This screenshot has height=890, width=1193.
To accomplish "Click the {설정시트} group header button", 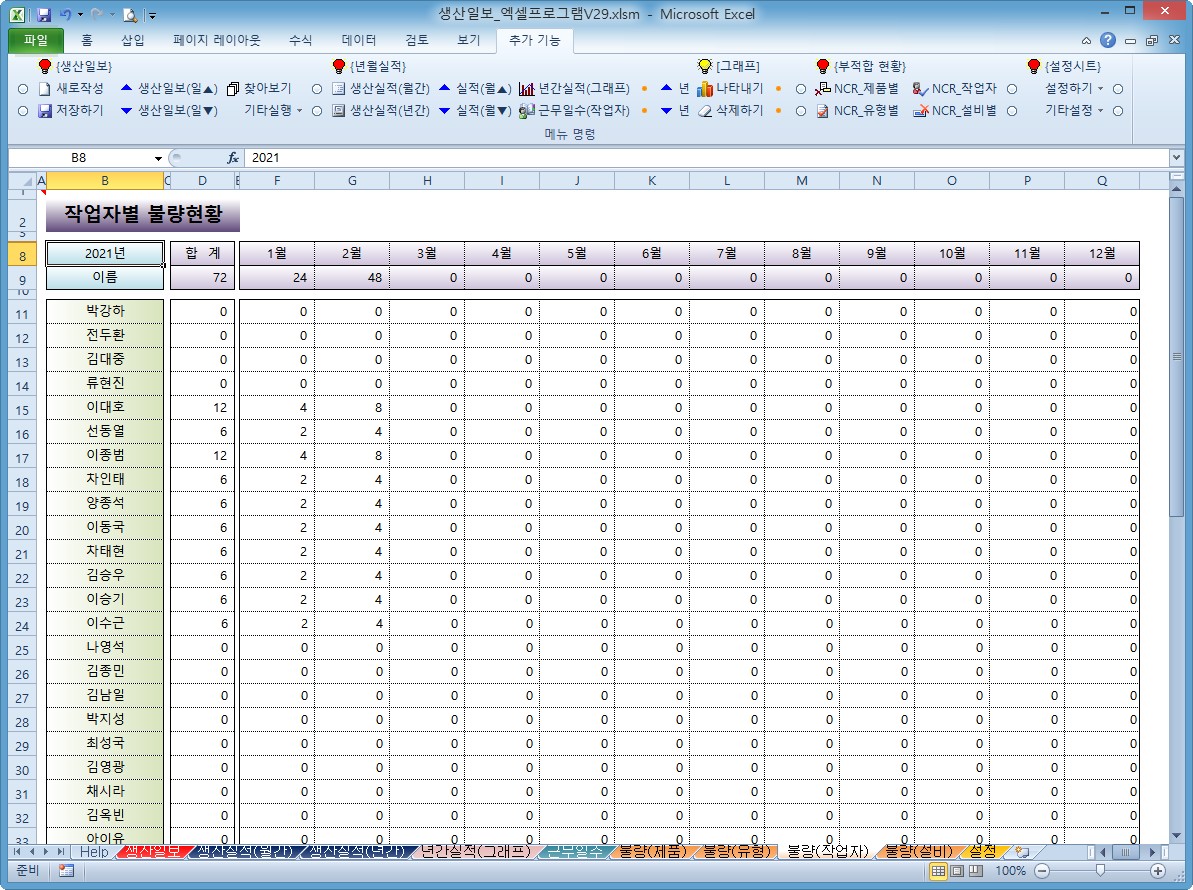I will pos(1064,67).
